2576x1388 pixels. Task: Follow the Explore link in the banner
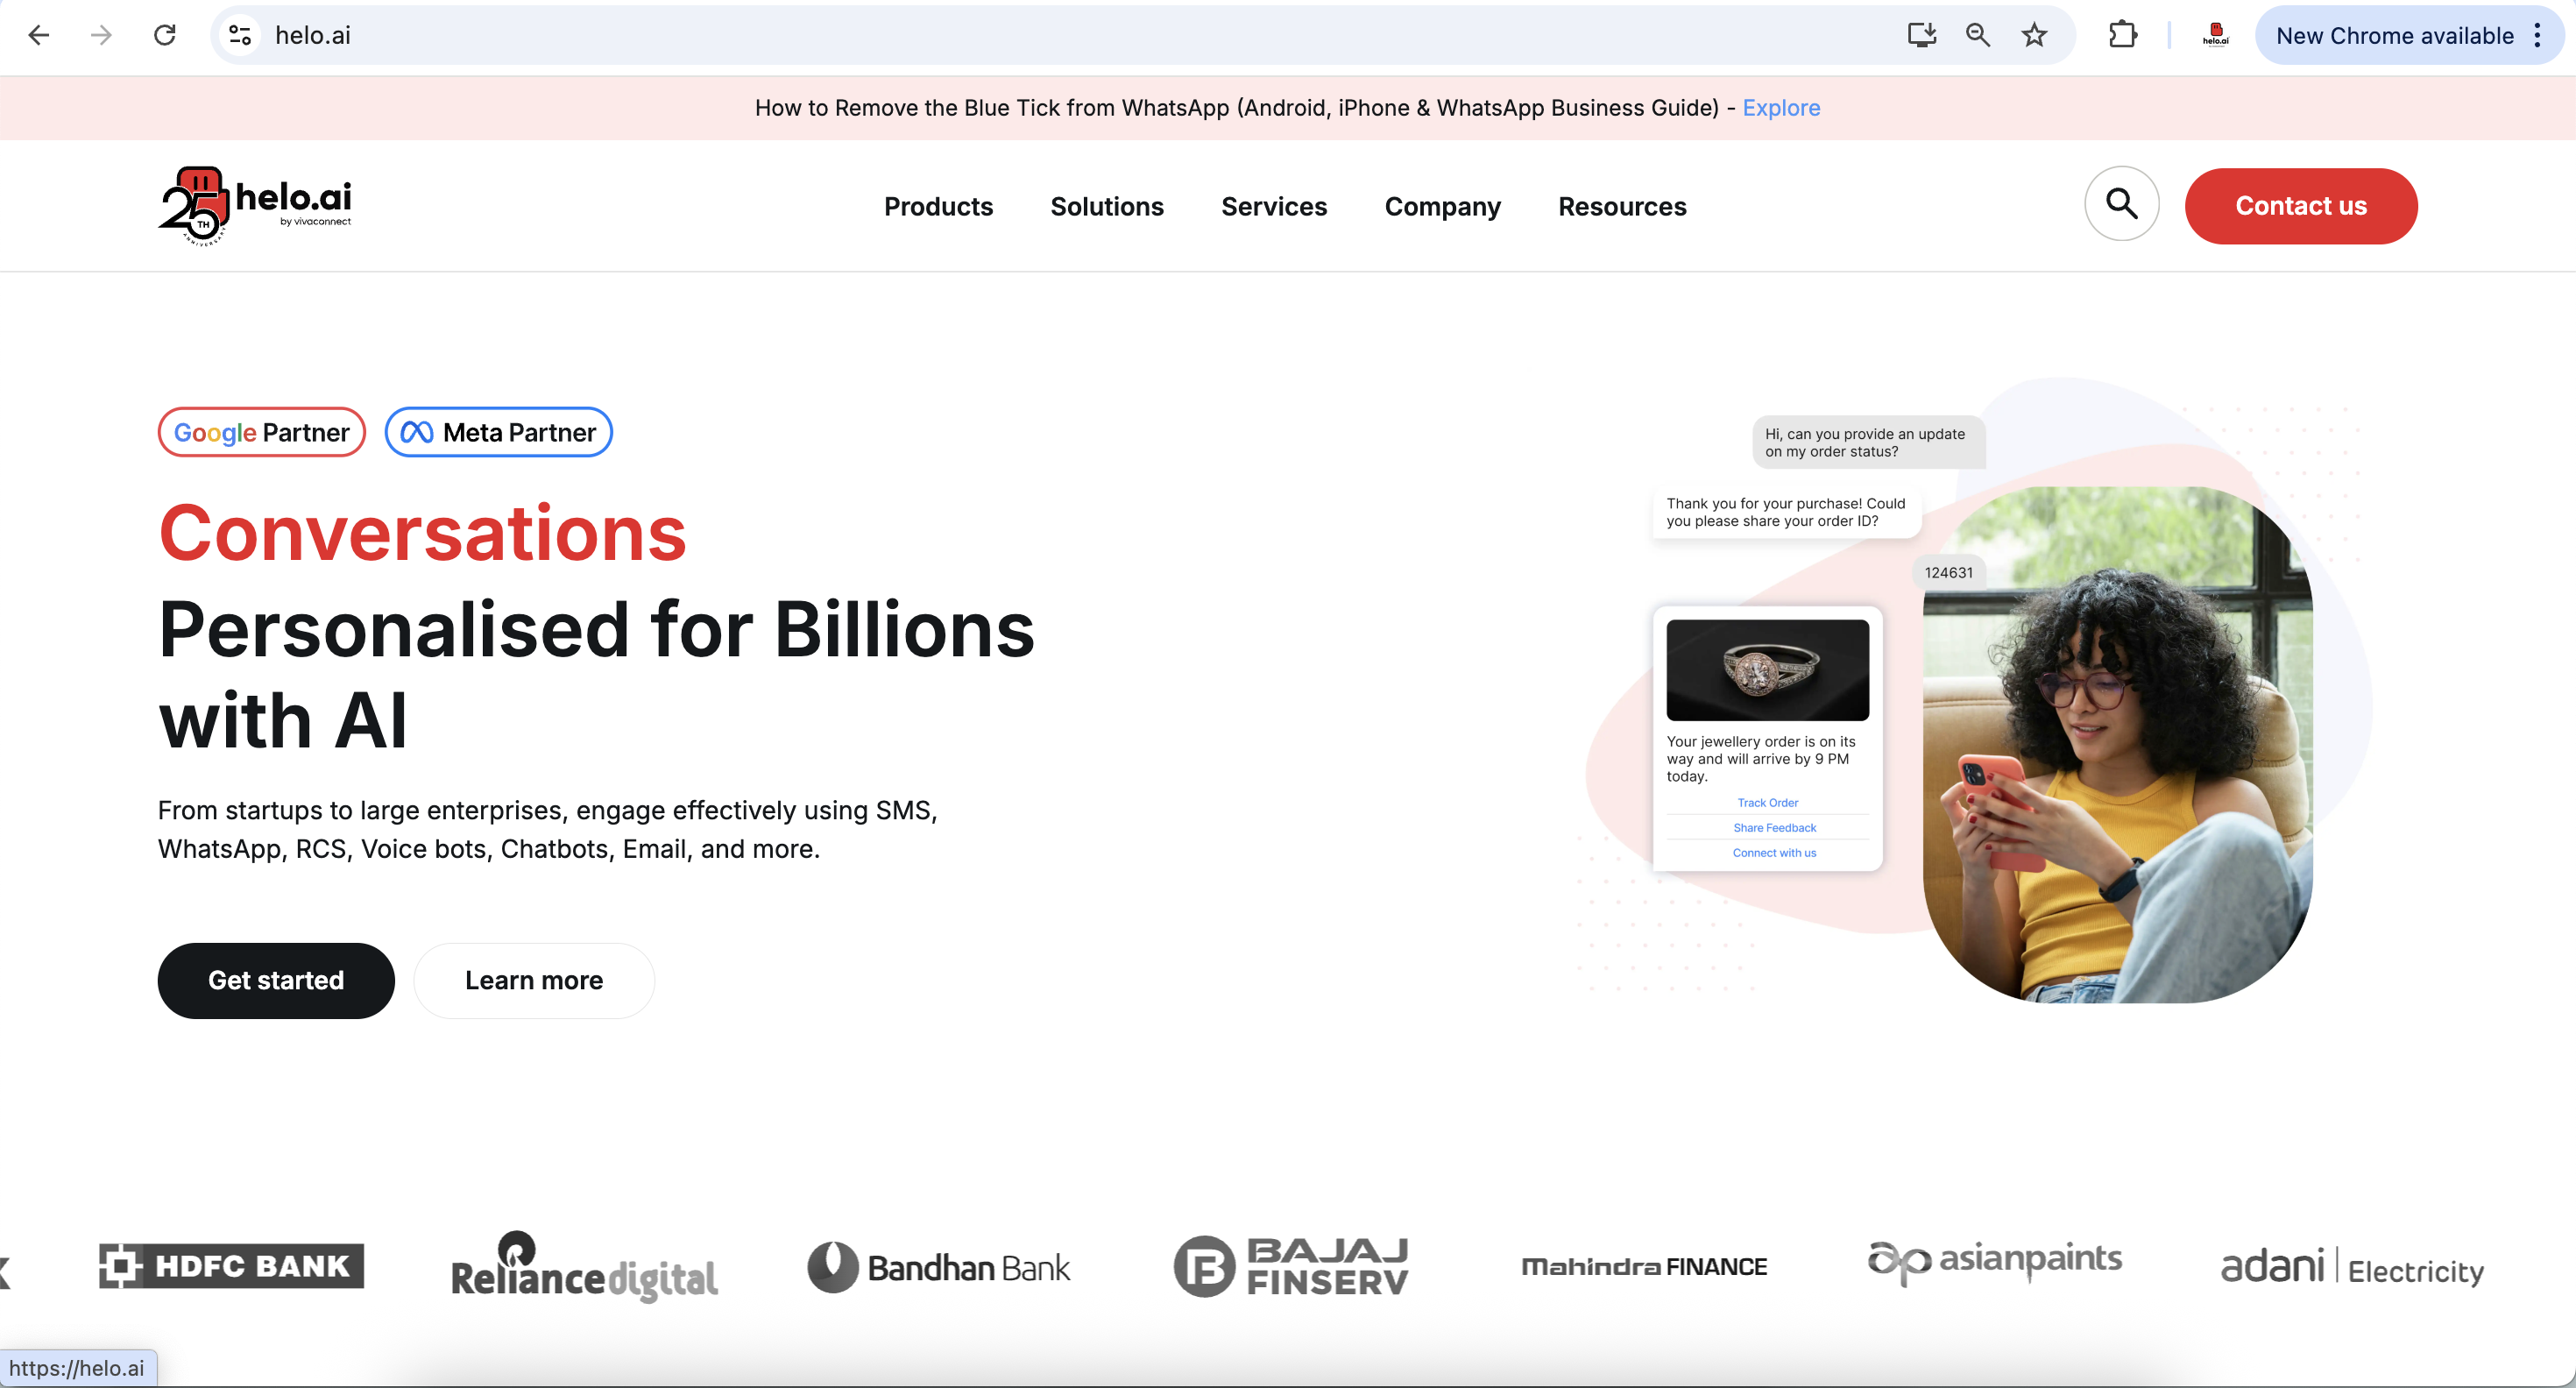pyautogui.click(x=1781, y=107)
